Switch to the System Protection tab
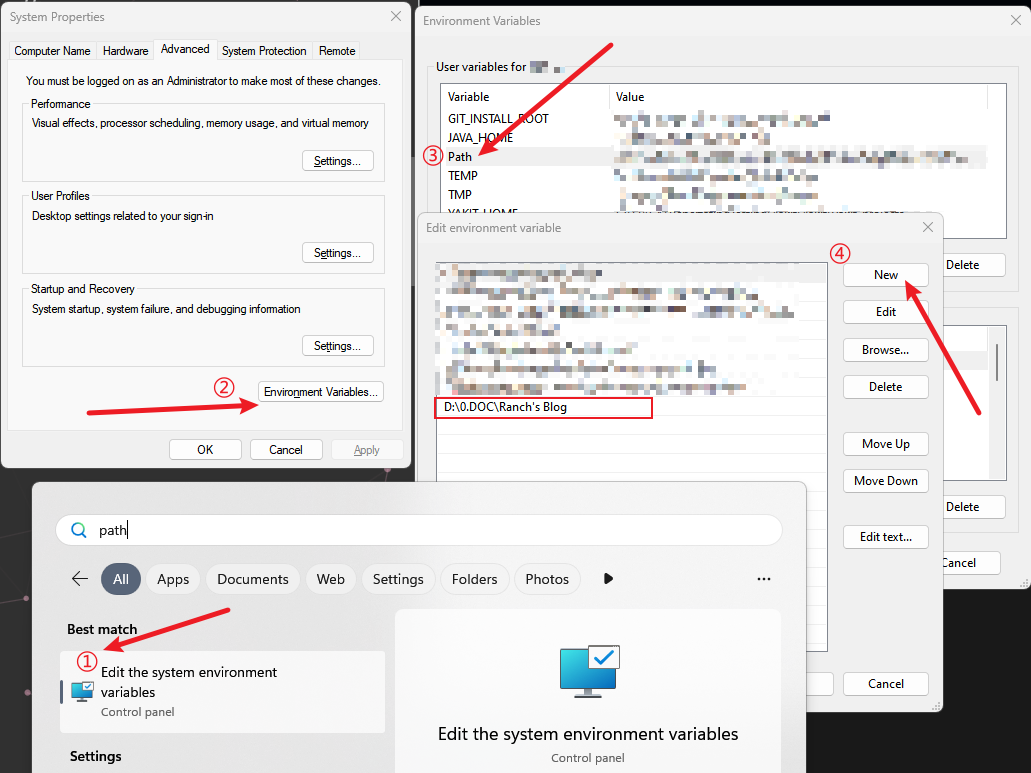1031x773 pixels. point(264,51)
